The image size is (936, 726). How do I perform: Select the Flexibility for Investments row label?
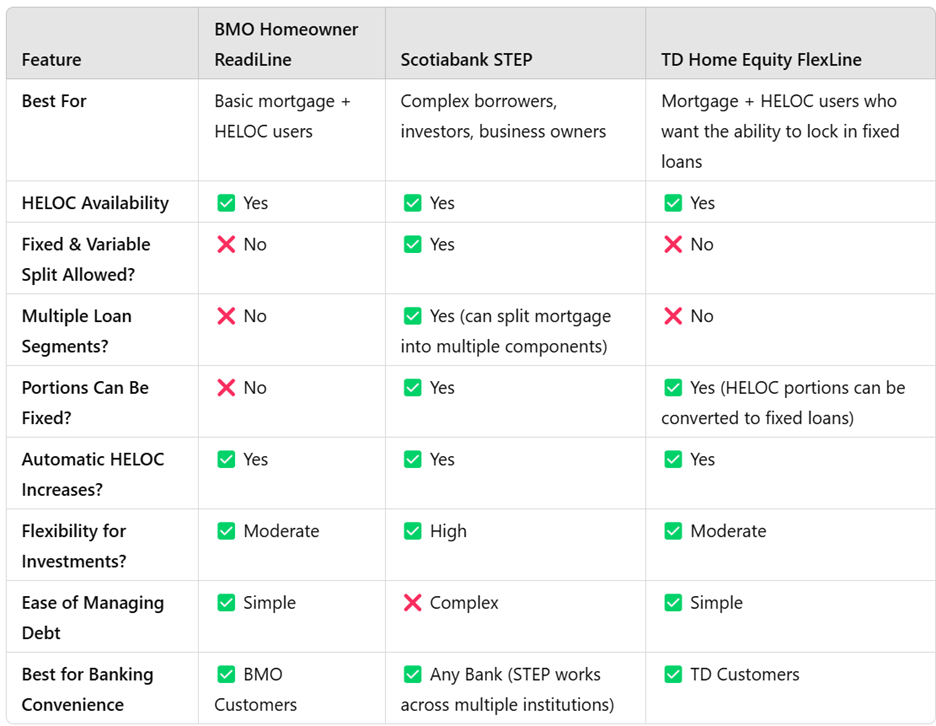click(74, 545)
